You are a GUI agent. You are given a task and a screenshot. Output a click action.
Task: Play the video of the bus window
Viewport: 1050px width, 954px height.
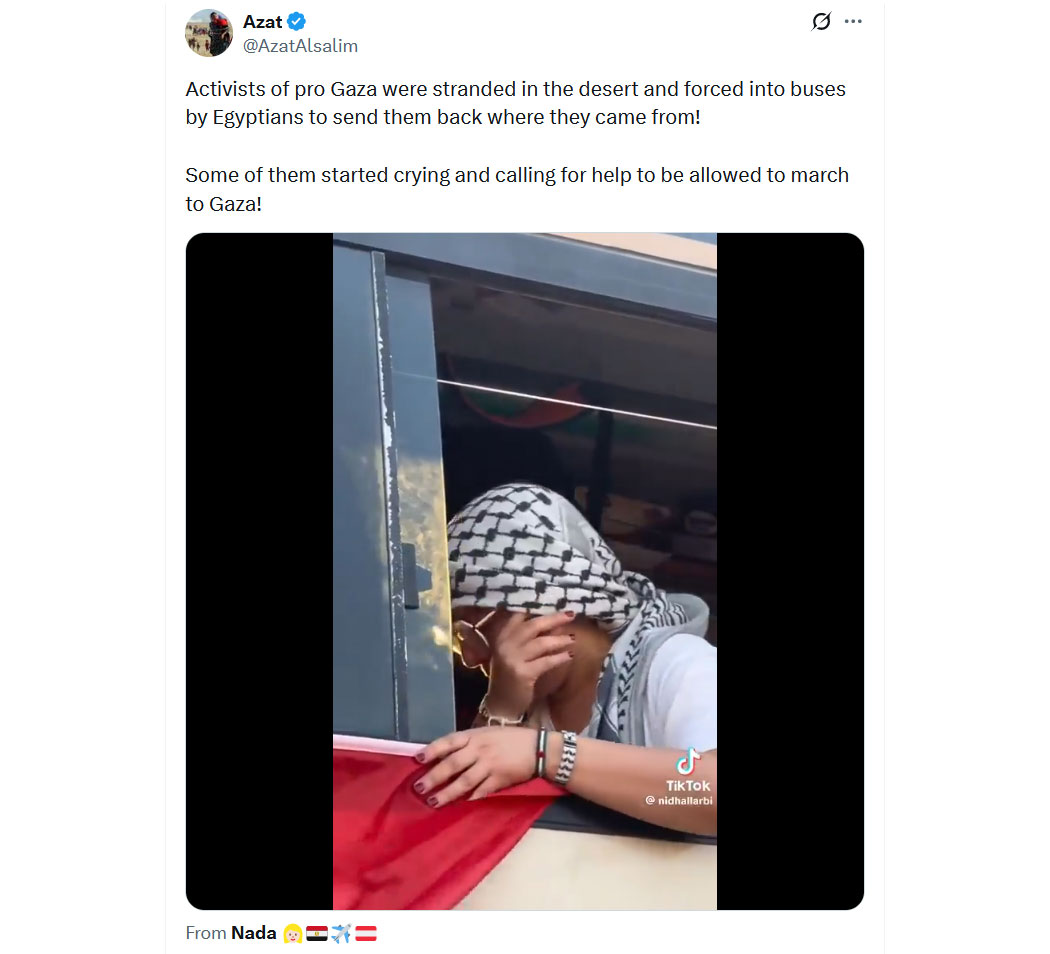point(524,571)
